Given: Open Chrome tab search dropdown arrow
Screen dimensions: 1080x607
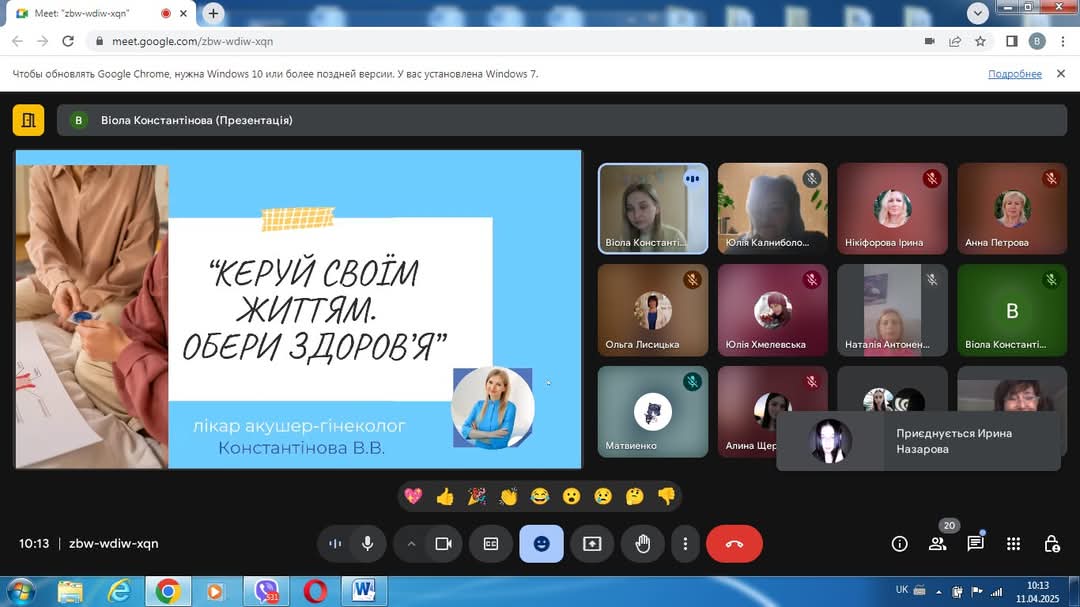Looking at the screenshot, I should tap(977, 12).
